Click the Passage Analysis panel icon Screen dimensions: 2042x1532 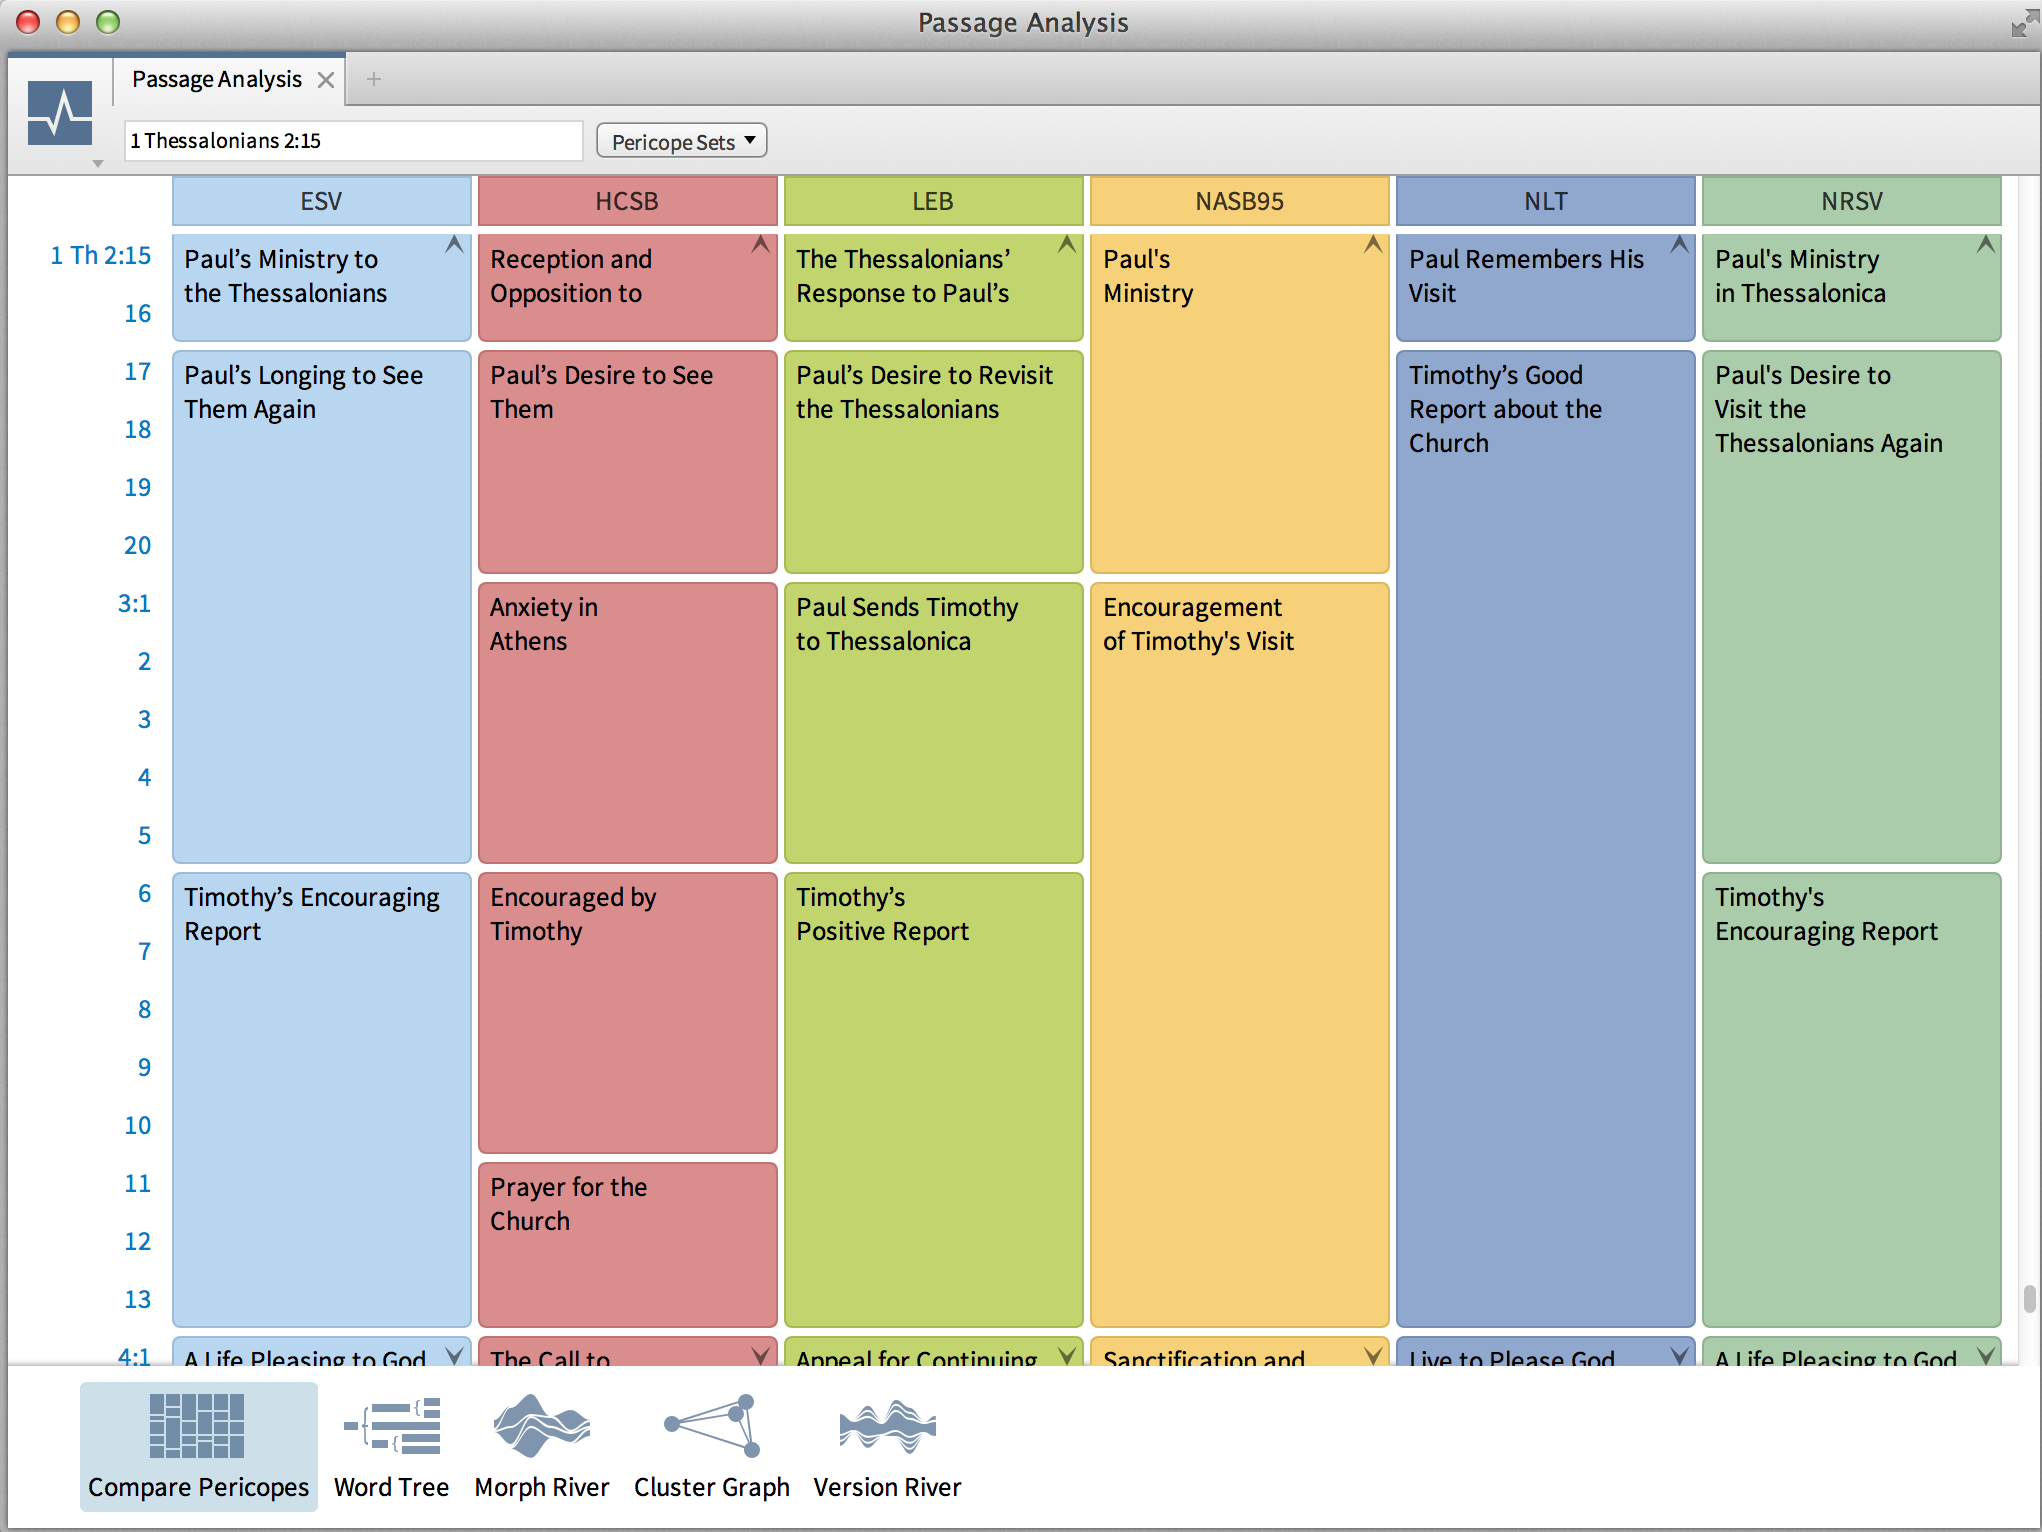click(60, 113)
